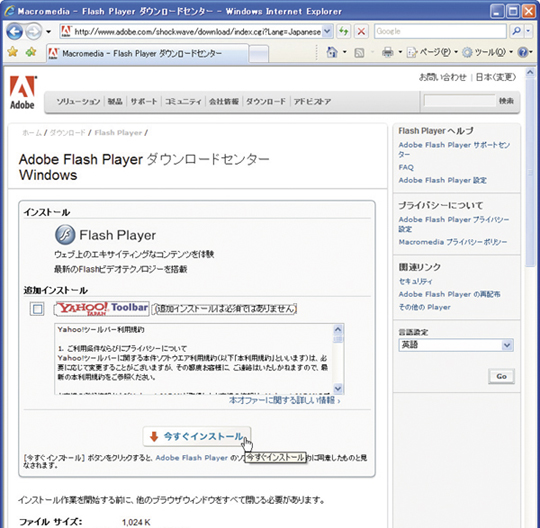The width and height of the screenshot is (540, 528).
Task: Click the browser Forward arrow button
Action: tap(34, 32)
